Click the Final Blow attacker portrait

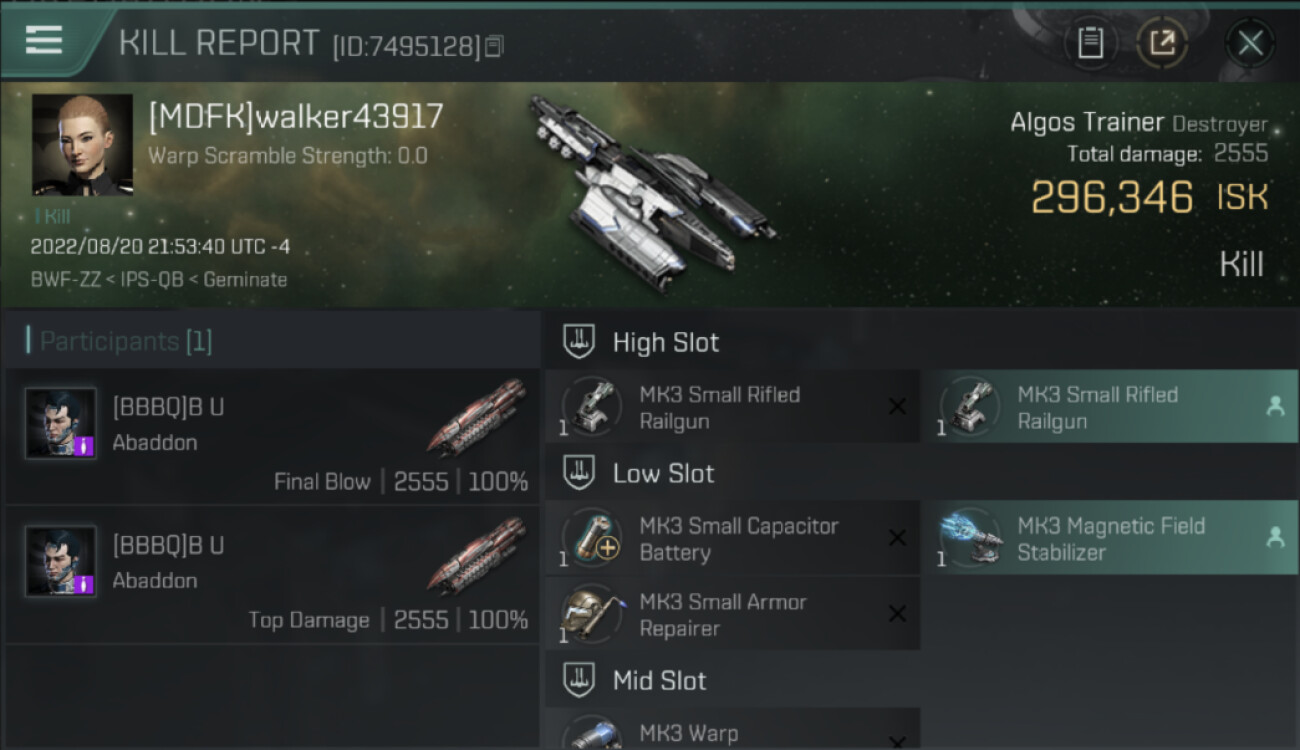point(61,423)
